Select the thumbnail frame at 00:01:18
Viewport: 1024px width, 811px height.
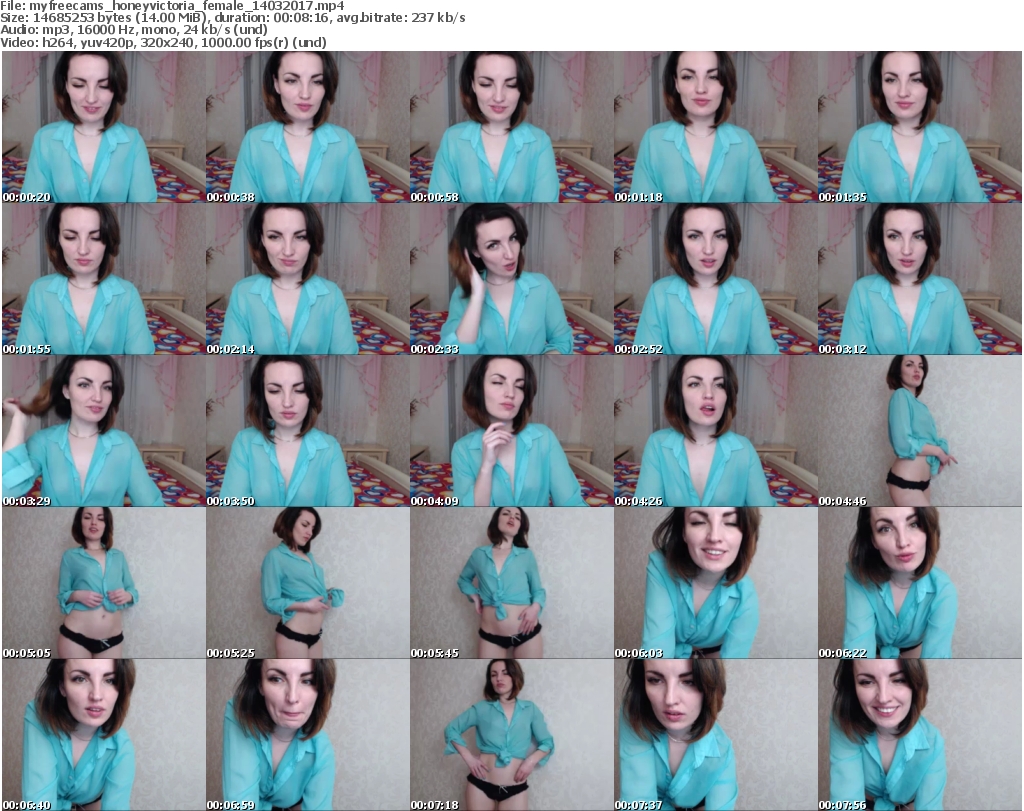716,127
